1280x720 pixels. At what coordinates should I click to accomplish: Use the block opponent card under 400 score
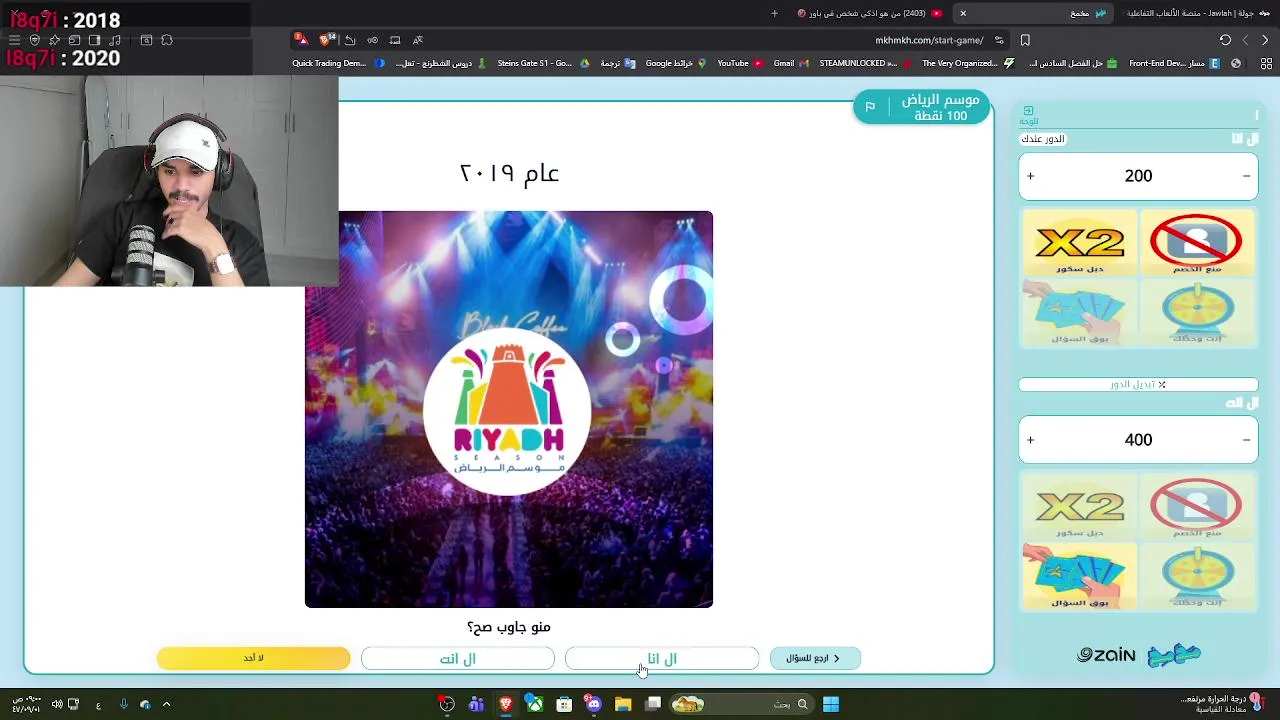point(1196,507)
